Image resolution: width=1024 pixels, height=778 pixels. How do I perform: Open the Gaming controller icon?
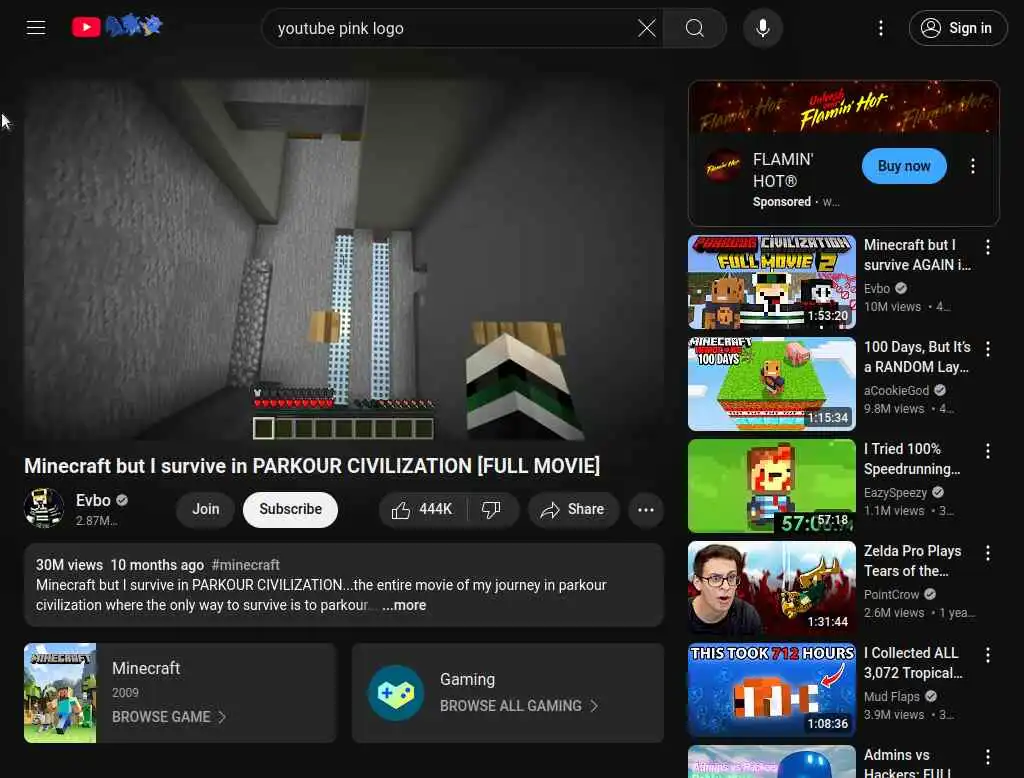[396, 693]
